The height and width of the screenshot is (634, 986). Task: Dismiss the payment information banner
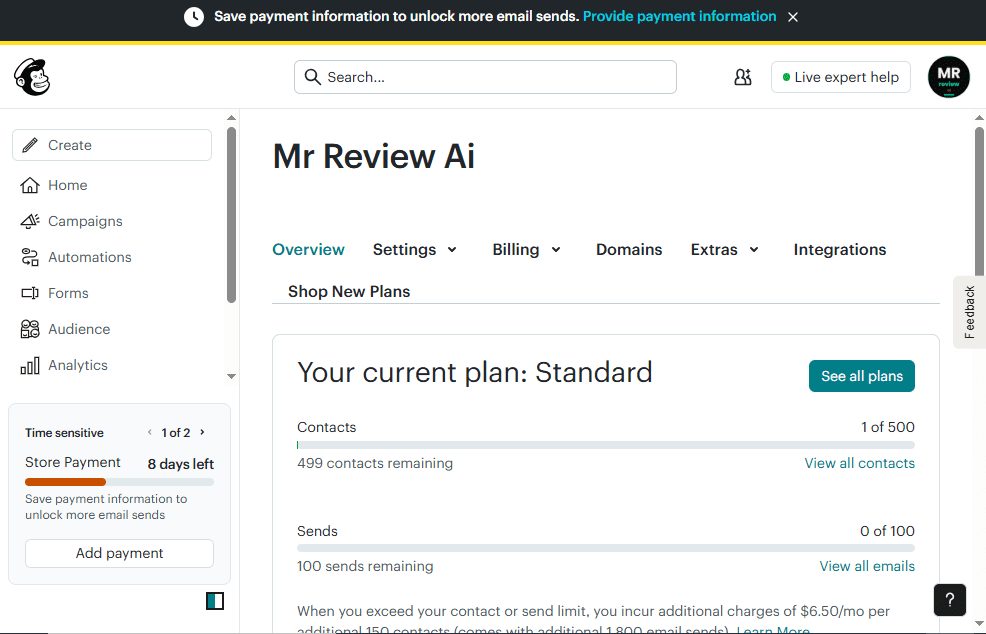click(793, 17)
